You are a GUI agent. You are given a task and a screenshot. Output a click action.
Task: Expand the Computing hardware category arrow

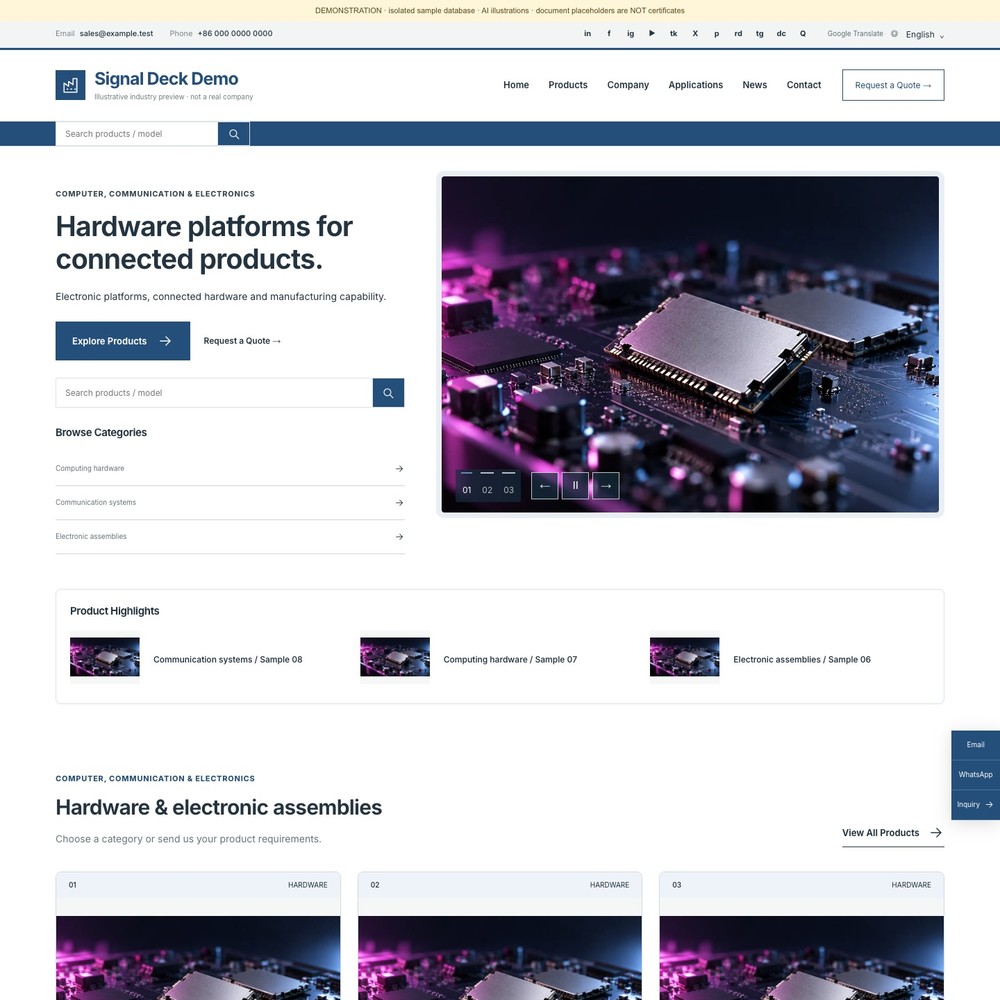[x=399, y=469]
